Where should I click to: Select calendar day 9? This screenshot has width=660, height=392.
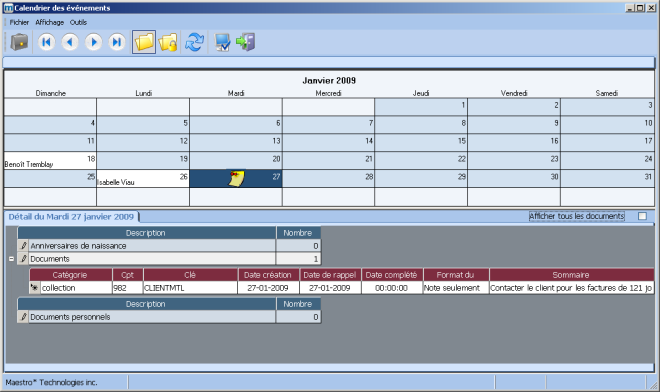[x=514, y=125]
